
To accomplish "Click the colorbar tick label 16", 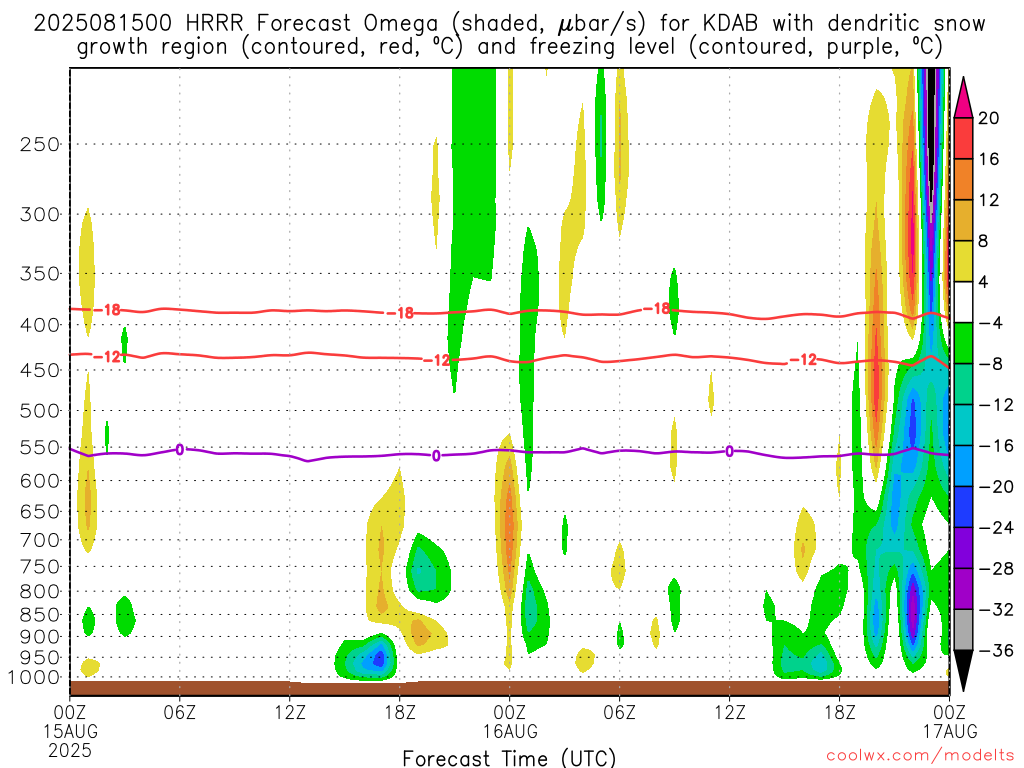I will click(989, 159).
